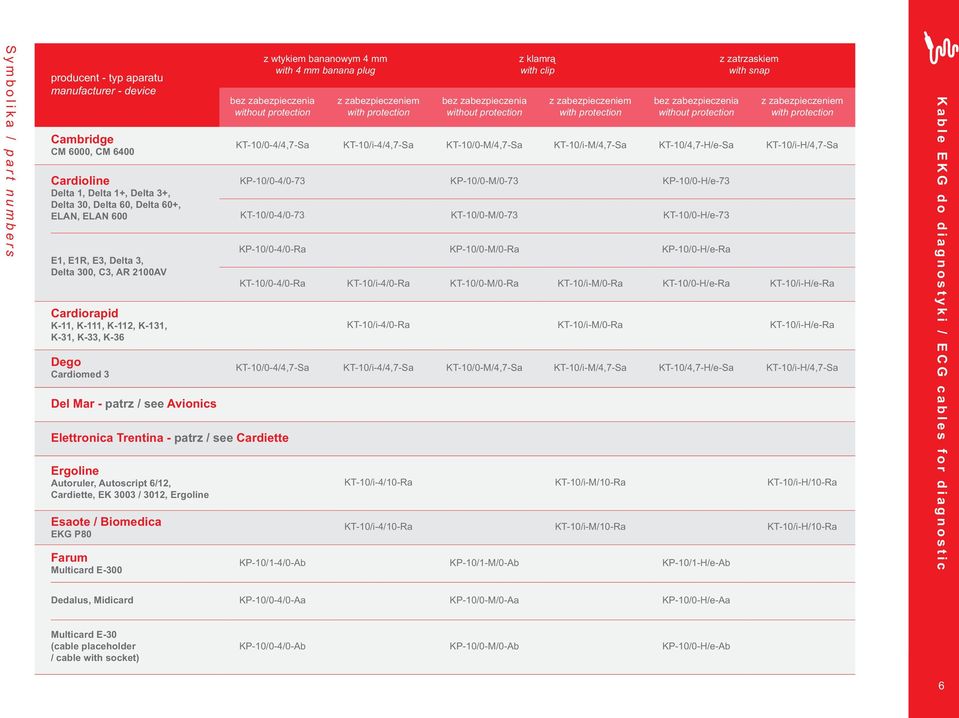Click the 'EKG P80' device text
This screenshot has width=959, height=718.
click(x=71, y=534)
